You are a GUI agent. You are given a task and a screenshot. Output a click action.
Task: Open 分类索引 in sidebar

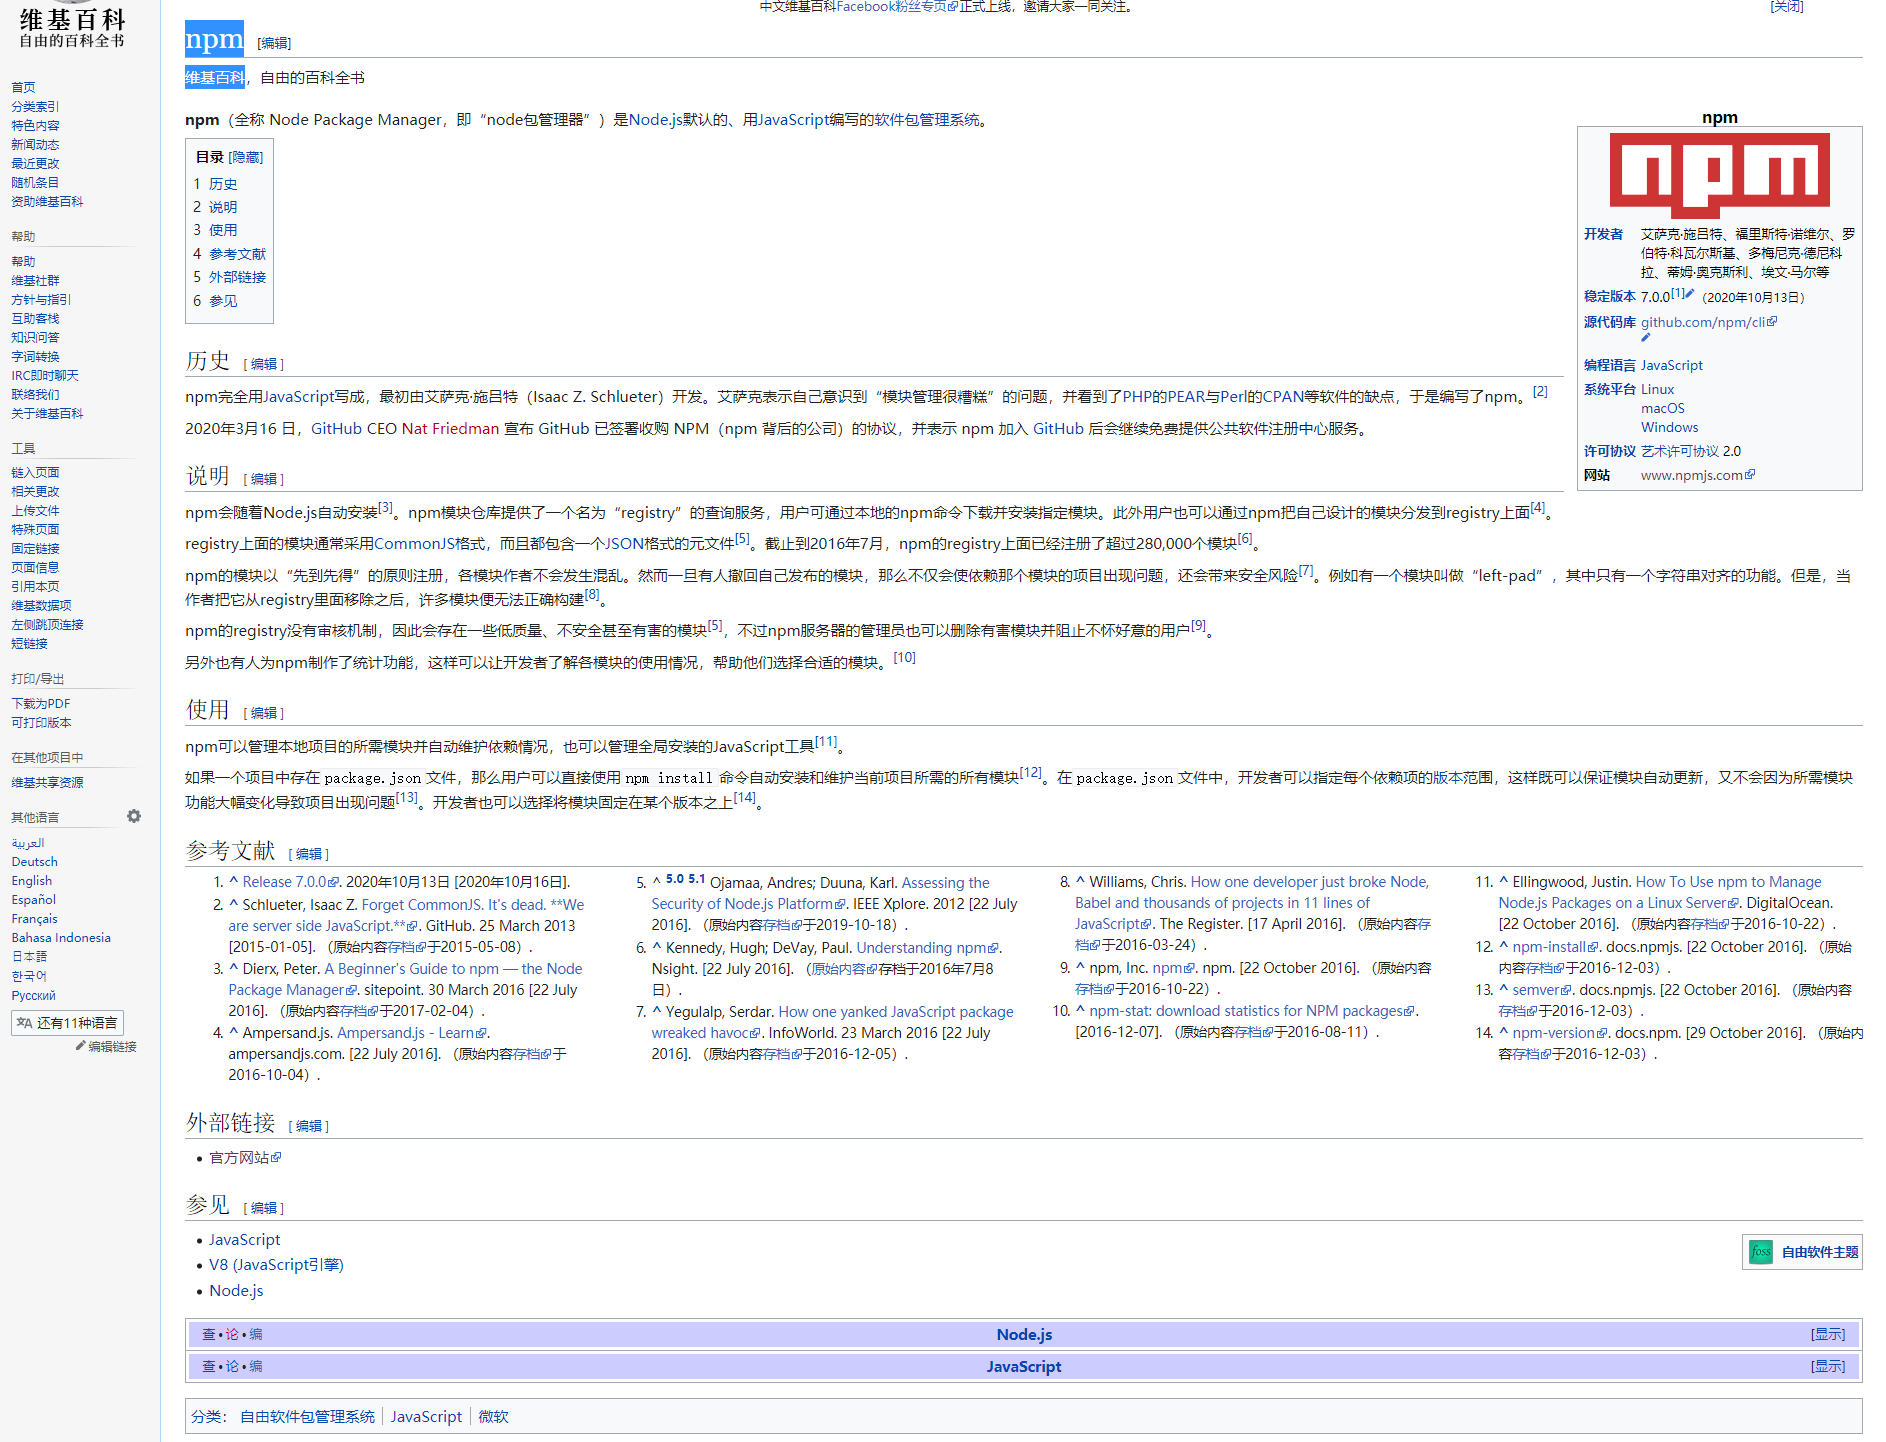coord(35,107)
